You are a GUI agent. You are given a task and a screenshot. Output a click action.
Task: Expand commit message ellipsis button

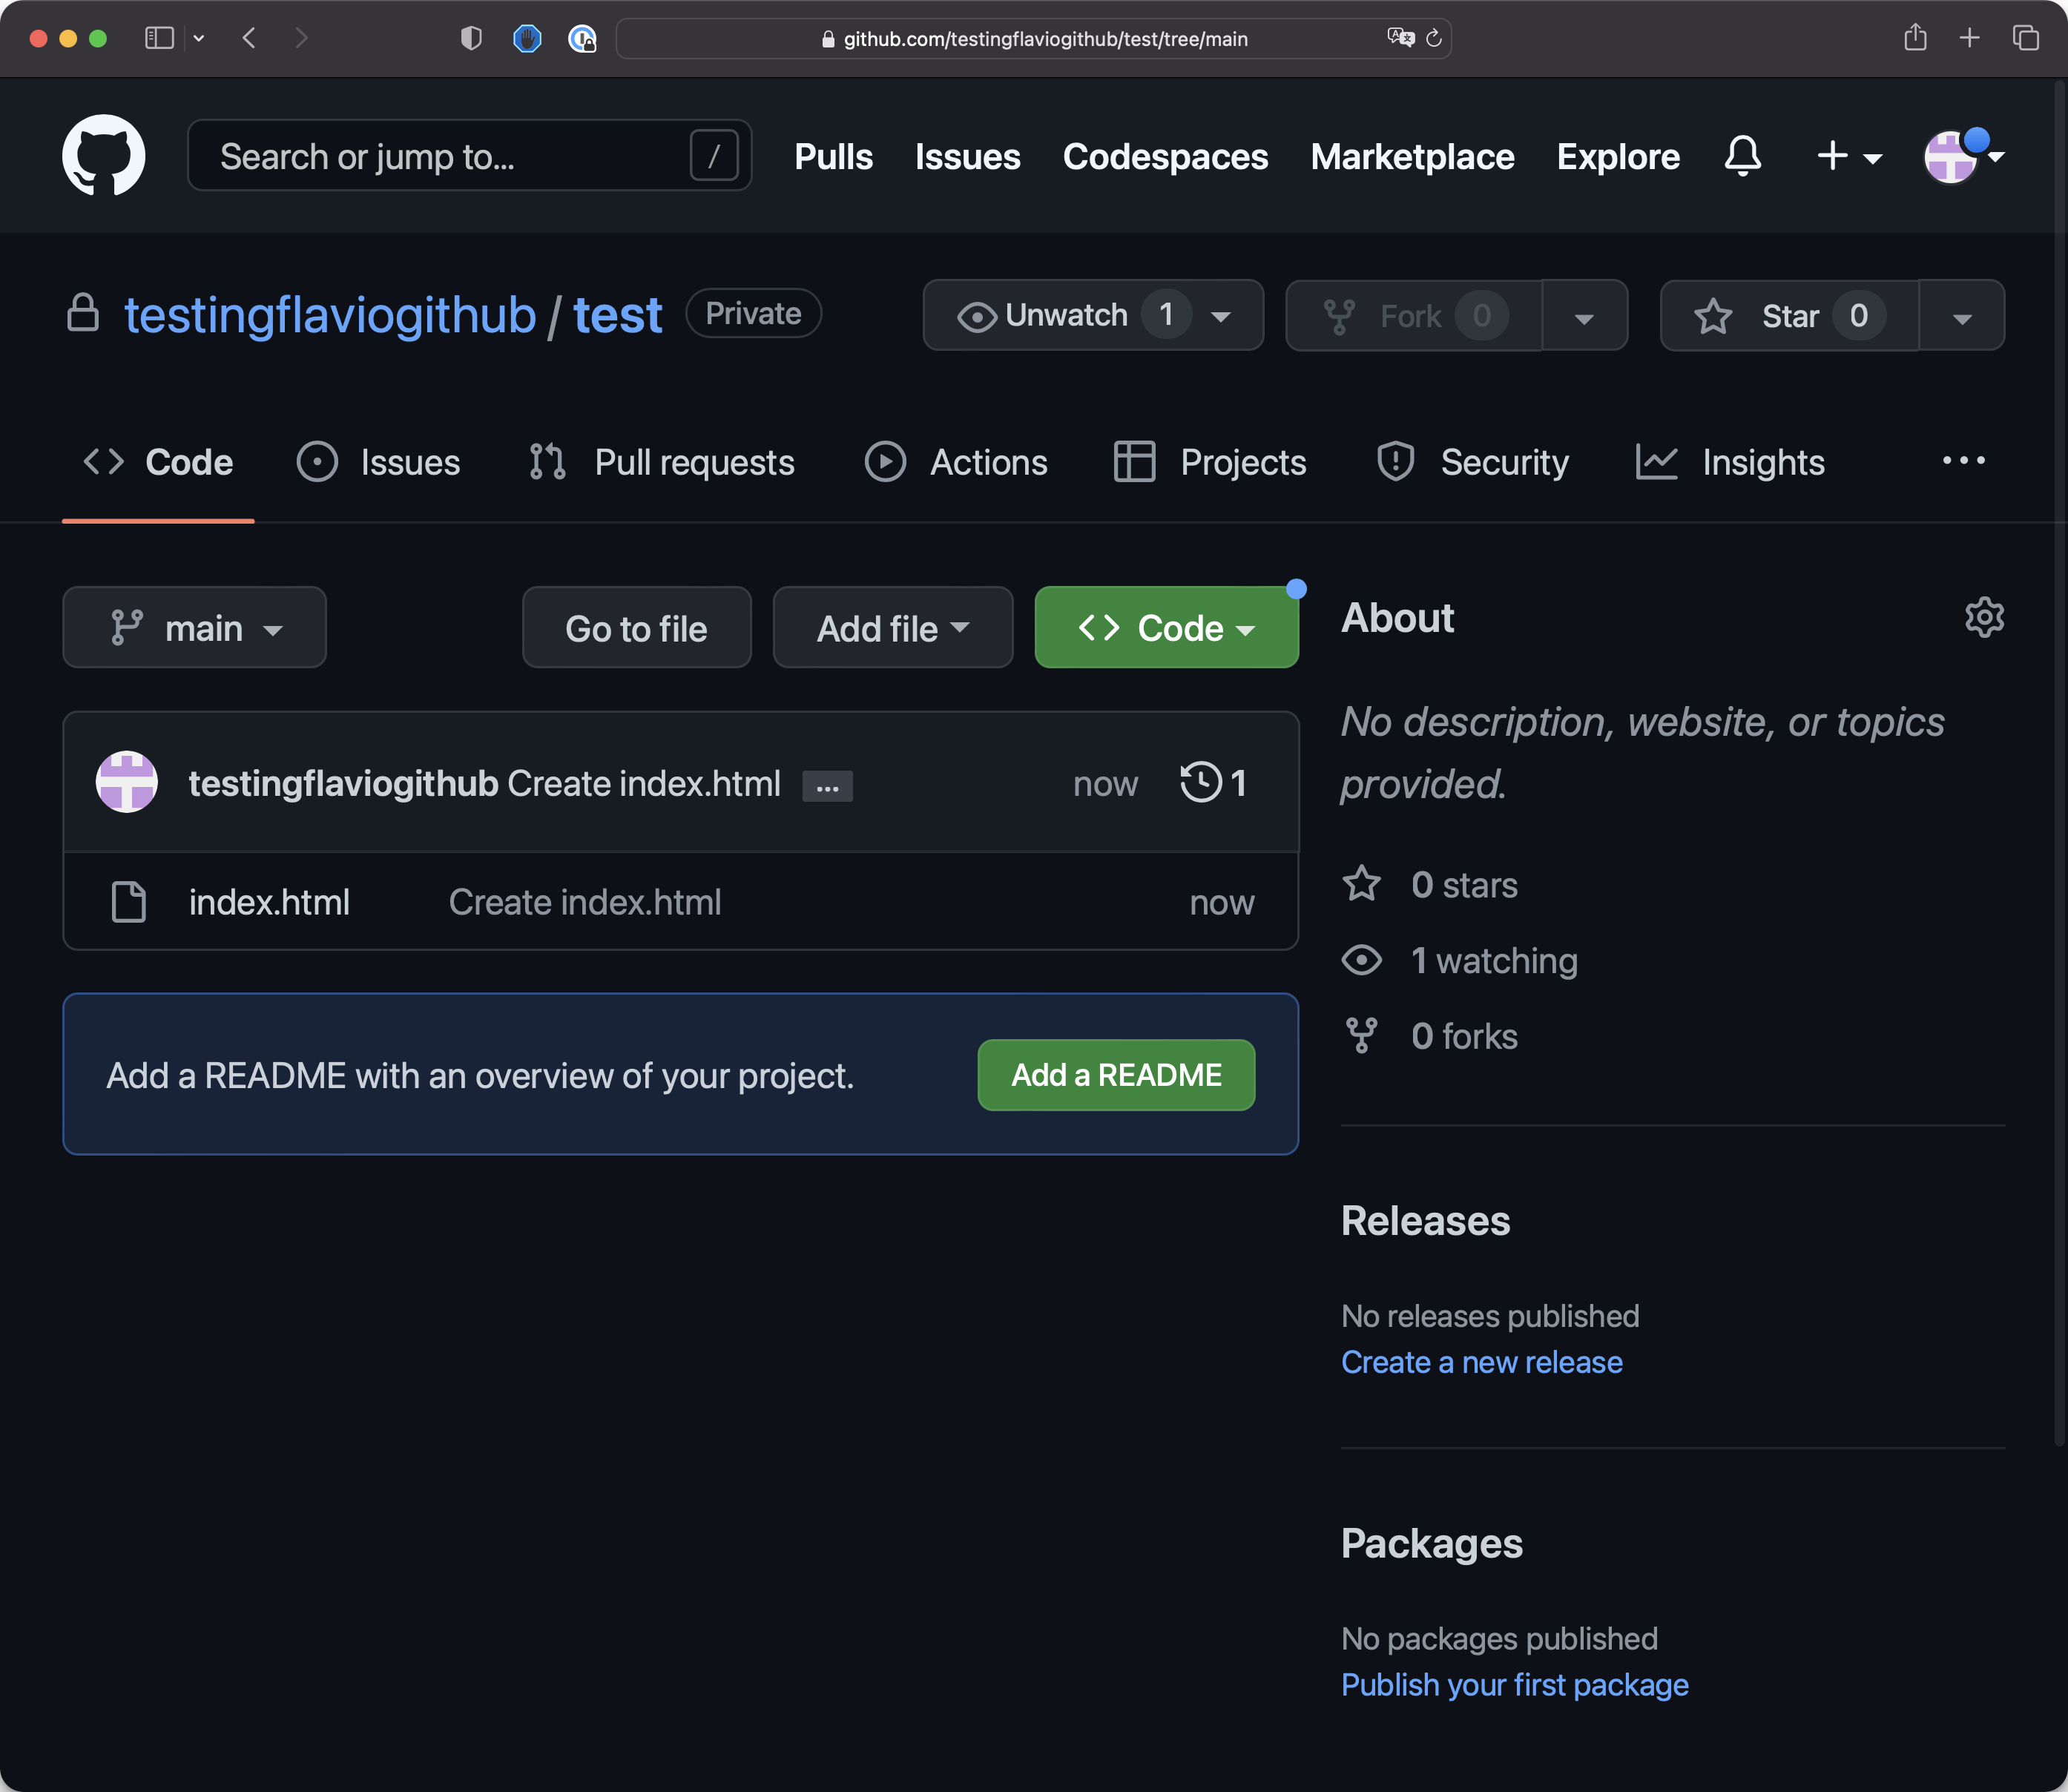pyautogui.click(x=827, y=787)
